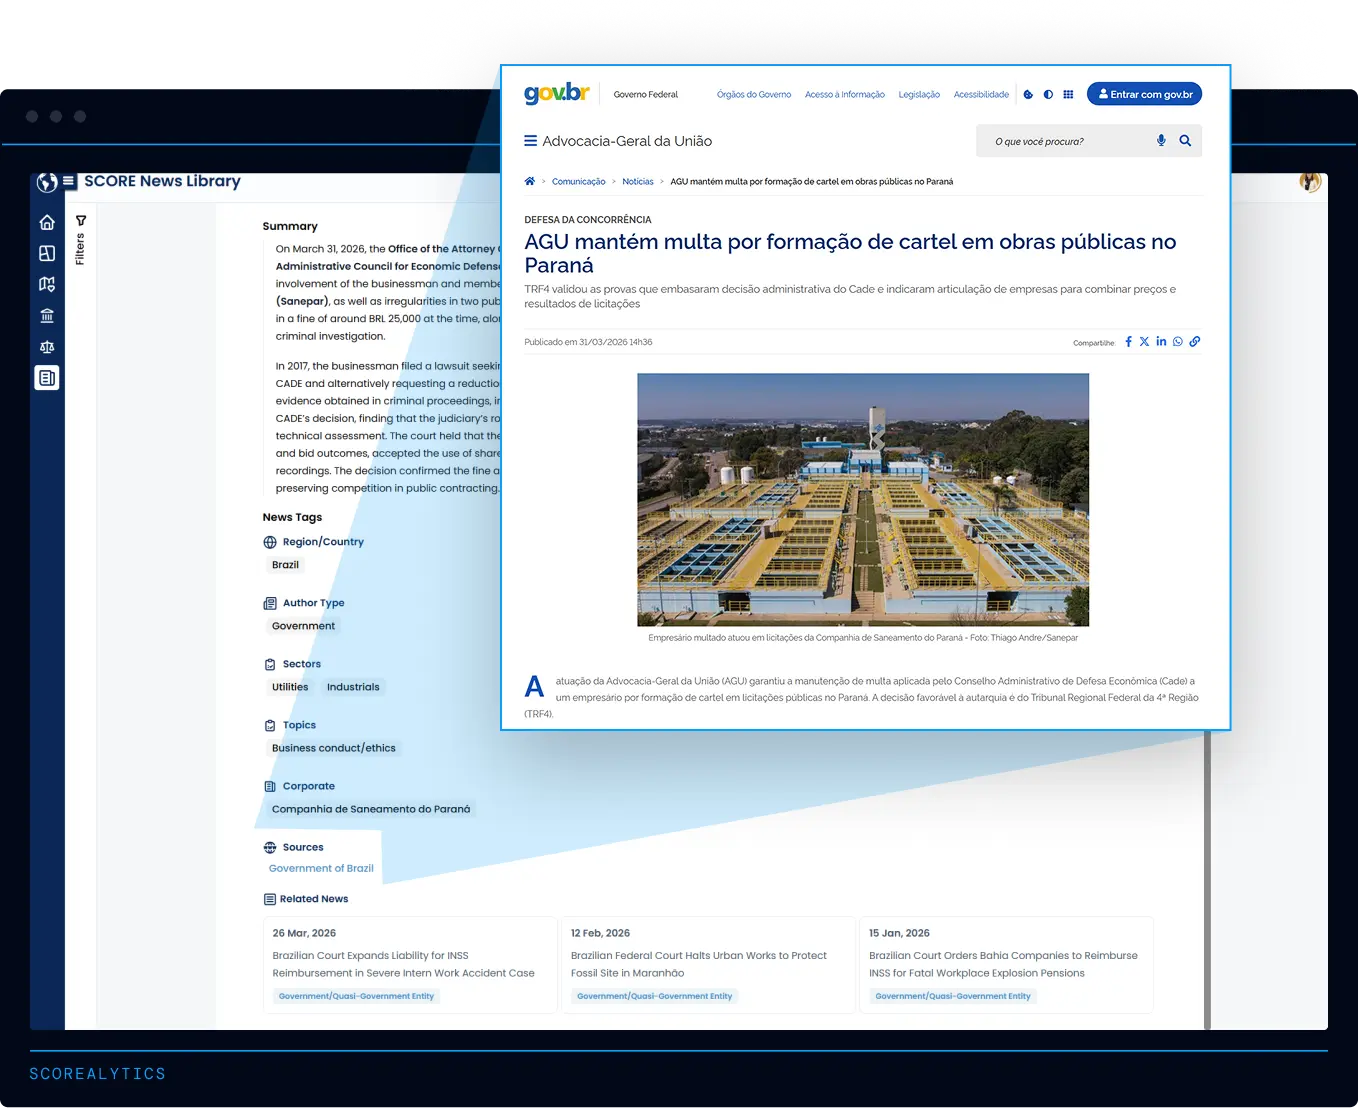Click the Notícias breadcrumb link
1358x1108 pixels.
[x=638, y=182]
